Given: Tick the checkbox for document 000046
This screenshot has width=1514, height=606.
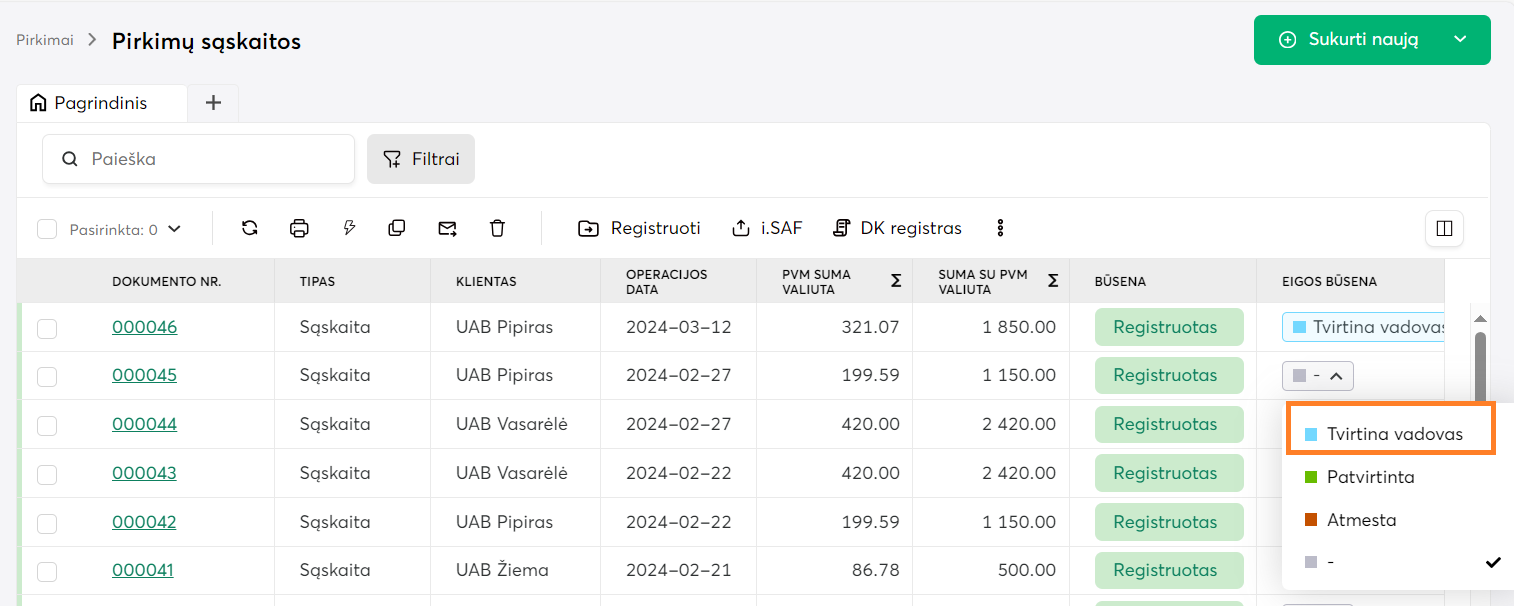Looking at the screenshot, I should (47, 328).
